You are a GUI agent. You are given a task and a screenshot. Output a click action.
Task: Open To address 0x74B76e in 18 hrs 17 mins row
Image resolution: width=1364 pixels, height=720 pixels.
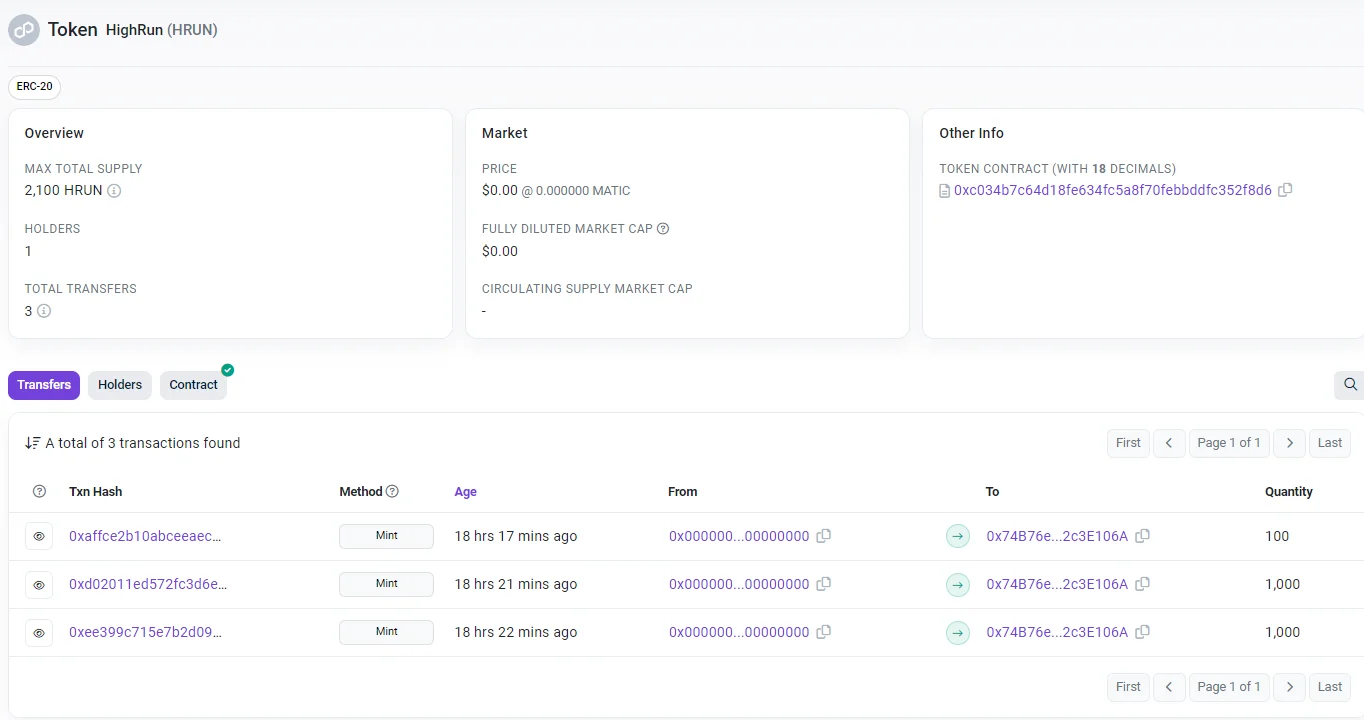(1057, 536)
